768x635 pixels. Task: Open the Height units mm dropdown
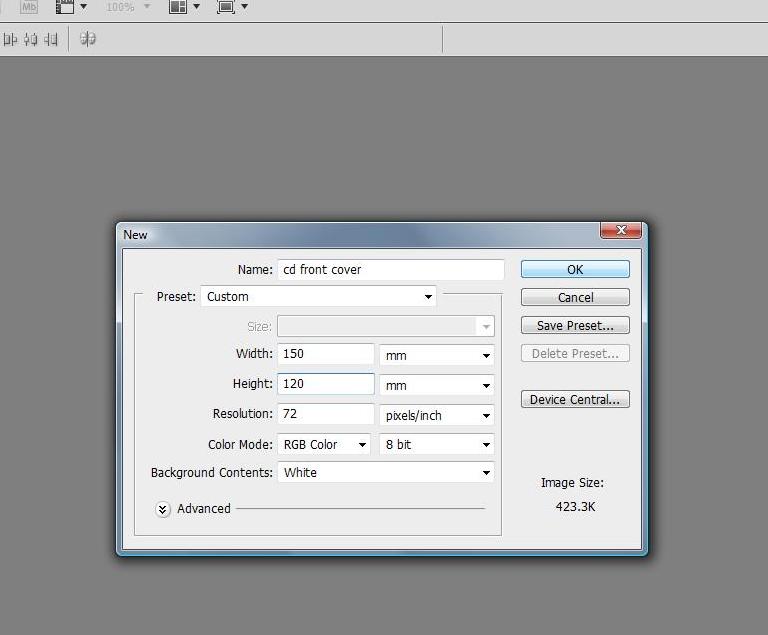tap(436, 386)
